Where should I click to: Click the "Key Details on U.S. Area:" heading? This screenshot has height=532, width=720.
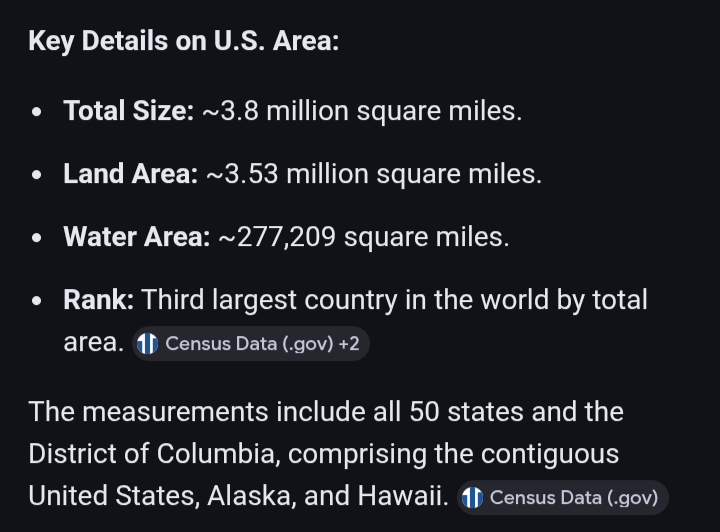[x=183, y=44]
